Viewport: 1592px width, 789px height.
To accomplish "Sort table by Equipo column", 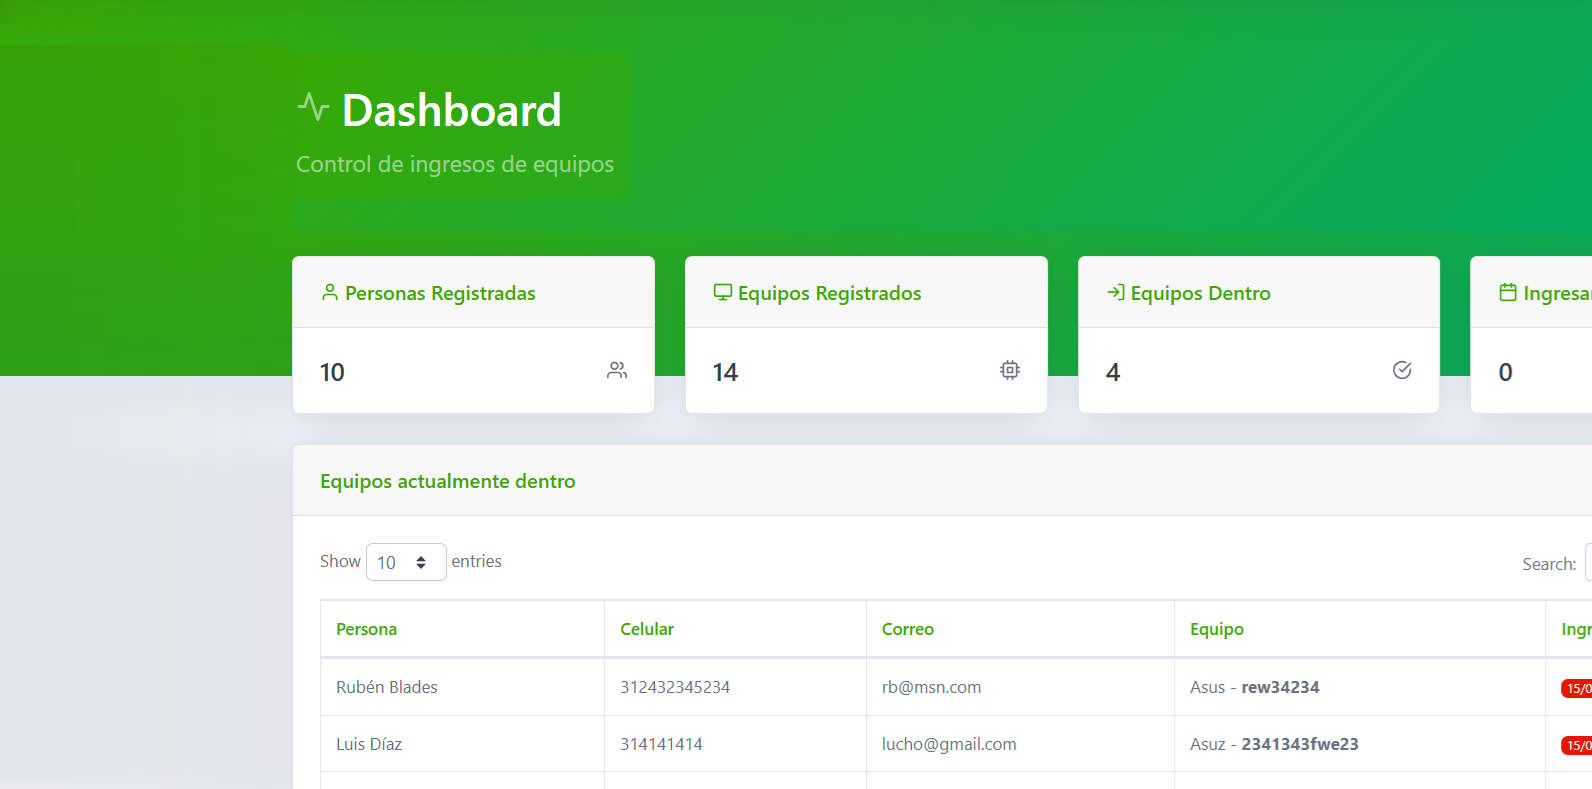I will pyautogui.click(x=1360, y=629).
